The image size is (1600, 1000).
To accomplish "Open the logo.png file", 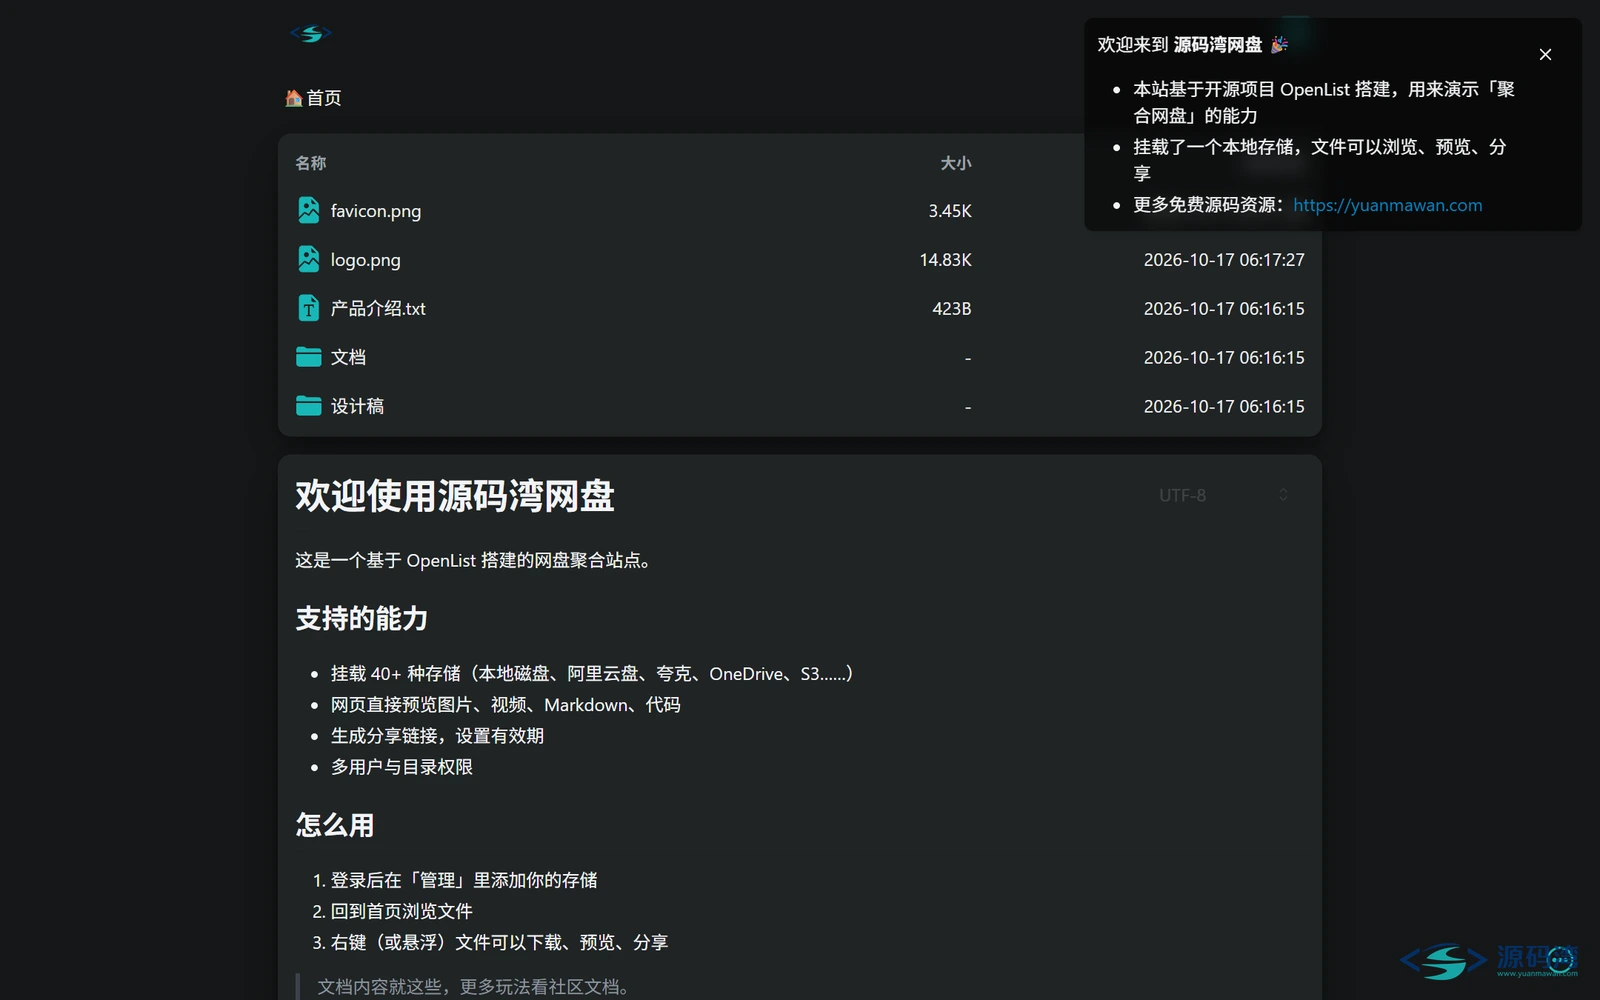I will (366, 260).
